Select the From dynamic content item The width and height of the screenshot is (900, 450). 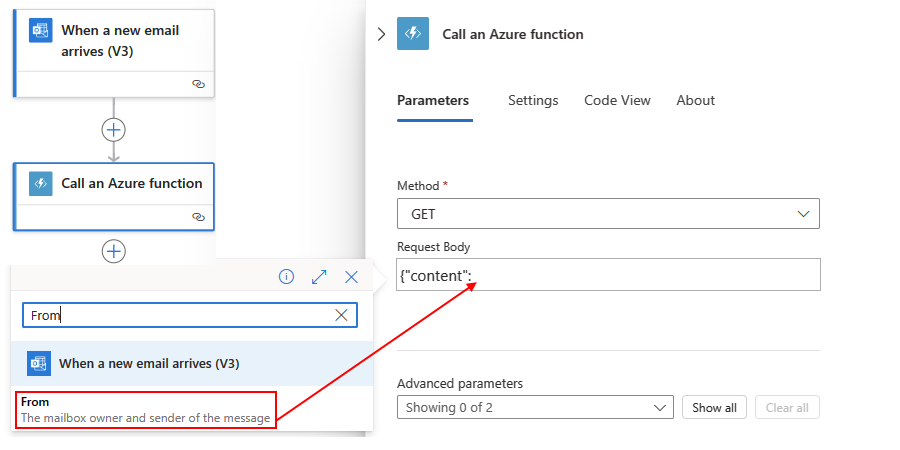click(145, 410)
